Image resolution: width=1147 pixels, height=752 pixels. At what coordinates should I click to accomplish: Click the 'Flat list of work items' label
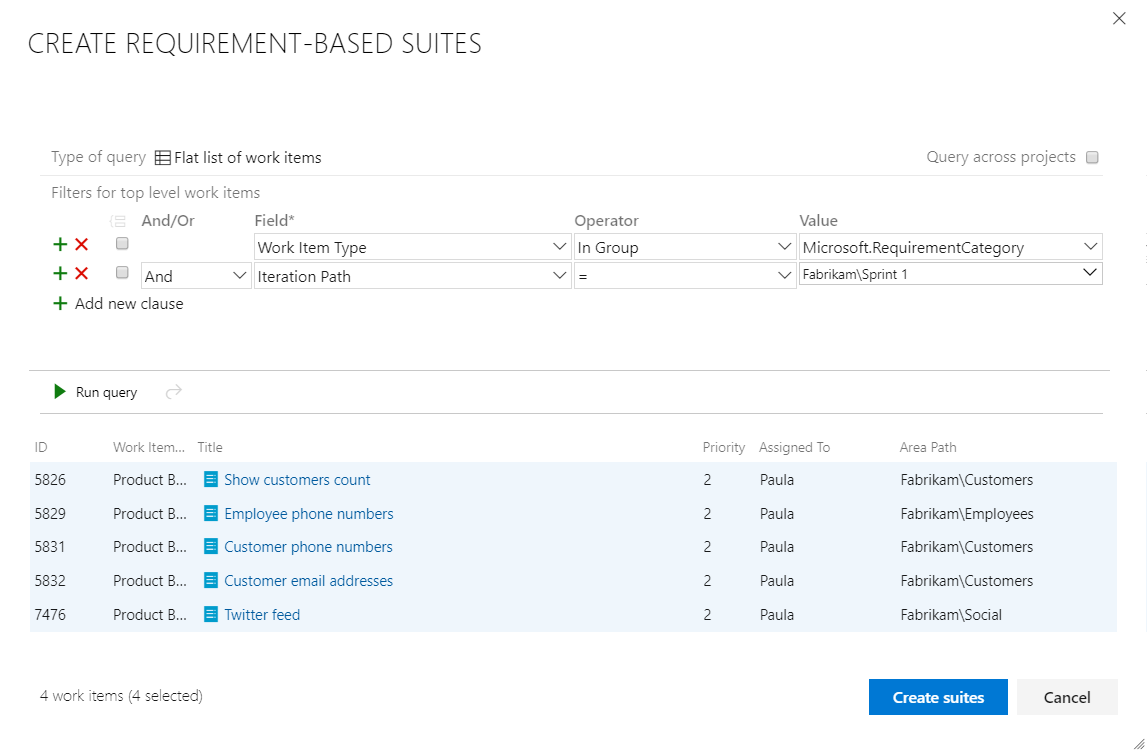click(247, 157)
